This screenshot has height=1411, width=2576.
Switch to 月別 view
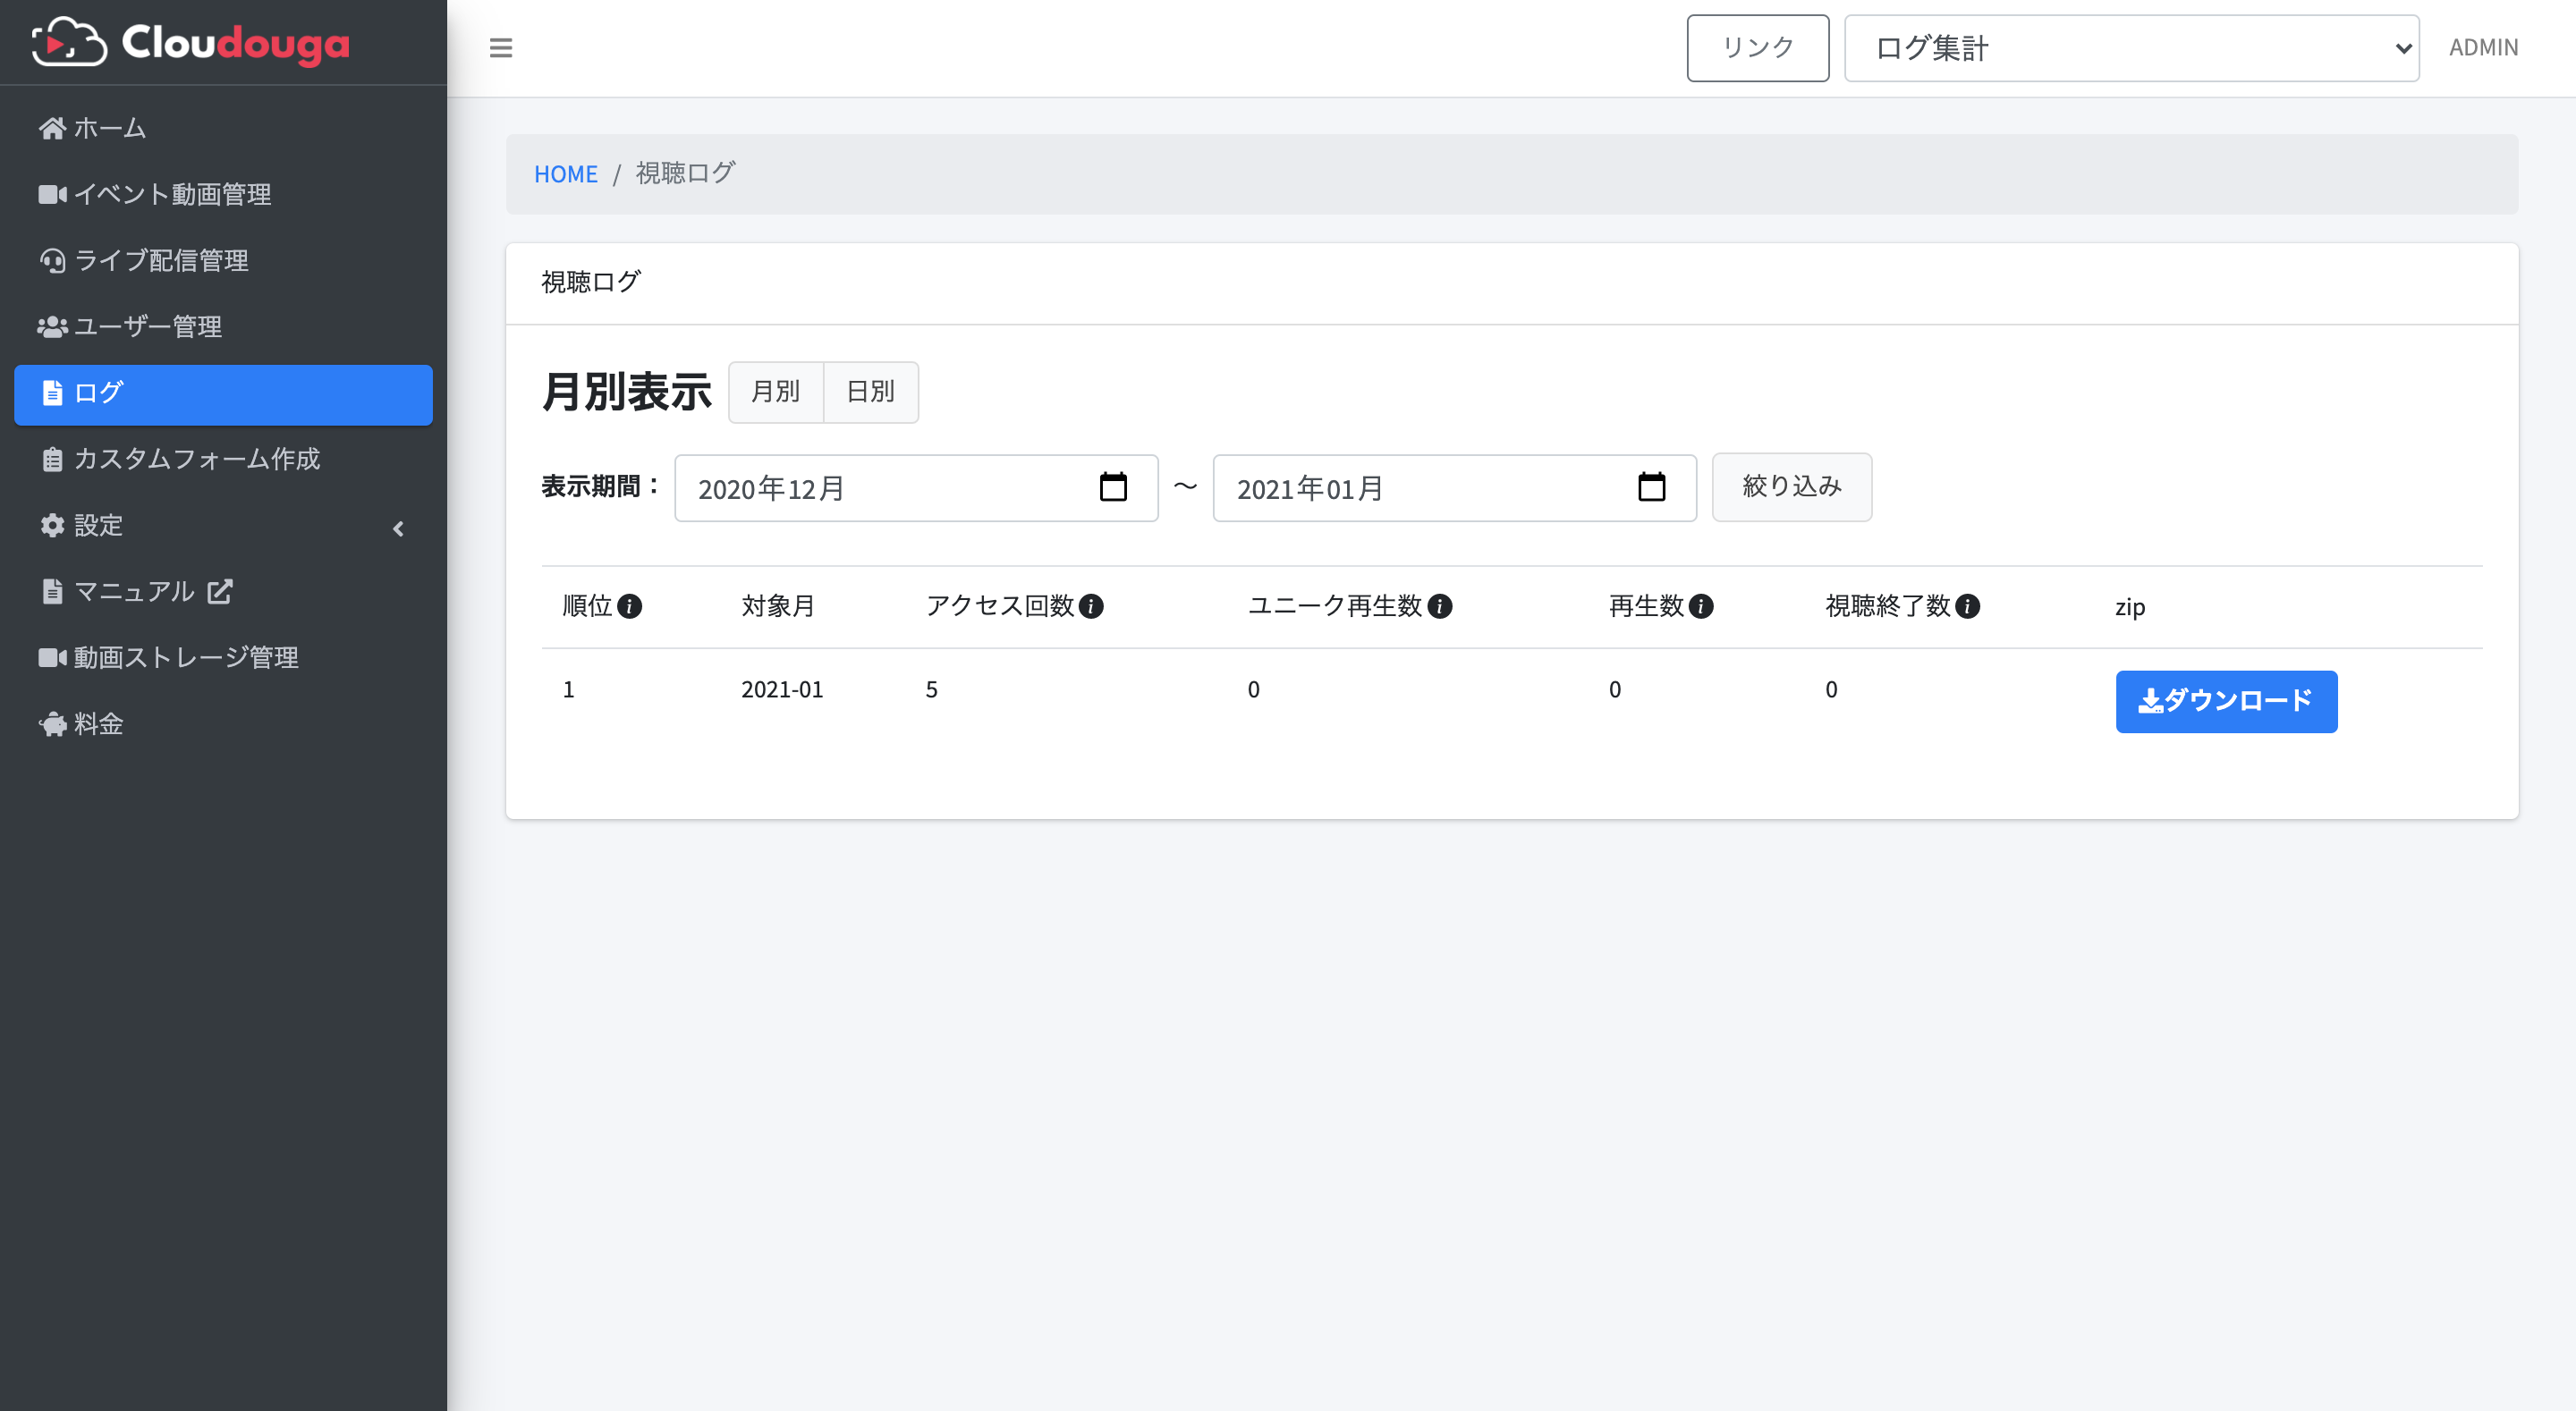click(x=775, y=392)
